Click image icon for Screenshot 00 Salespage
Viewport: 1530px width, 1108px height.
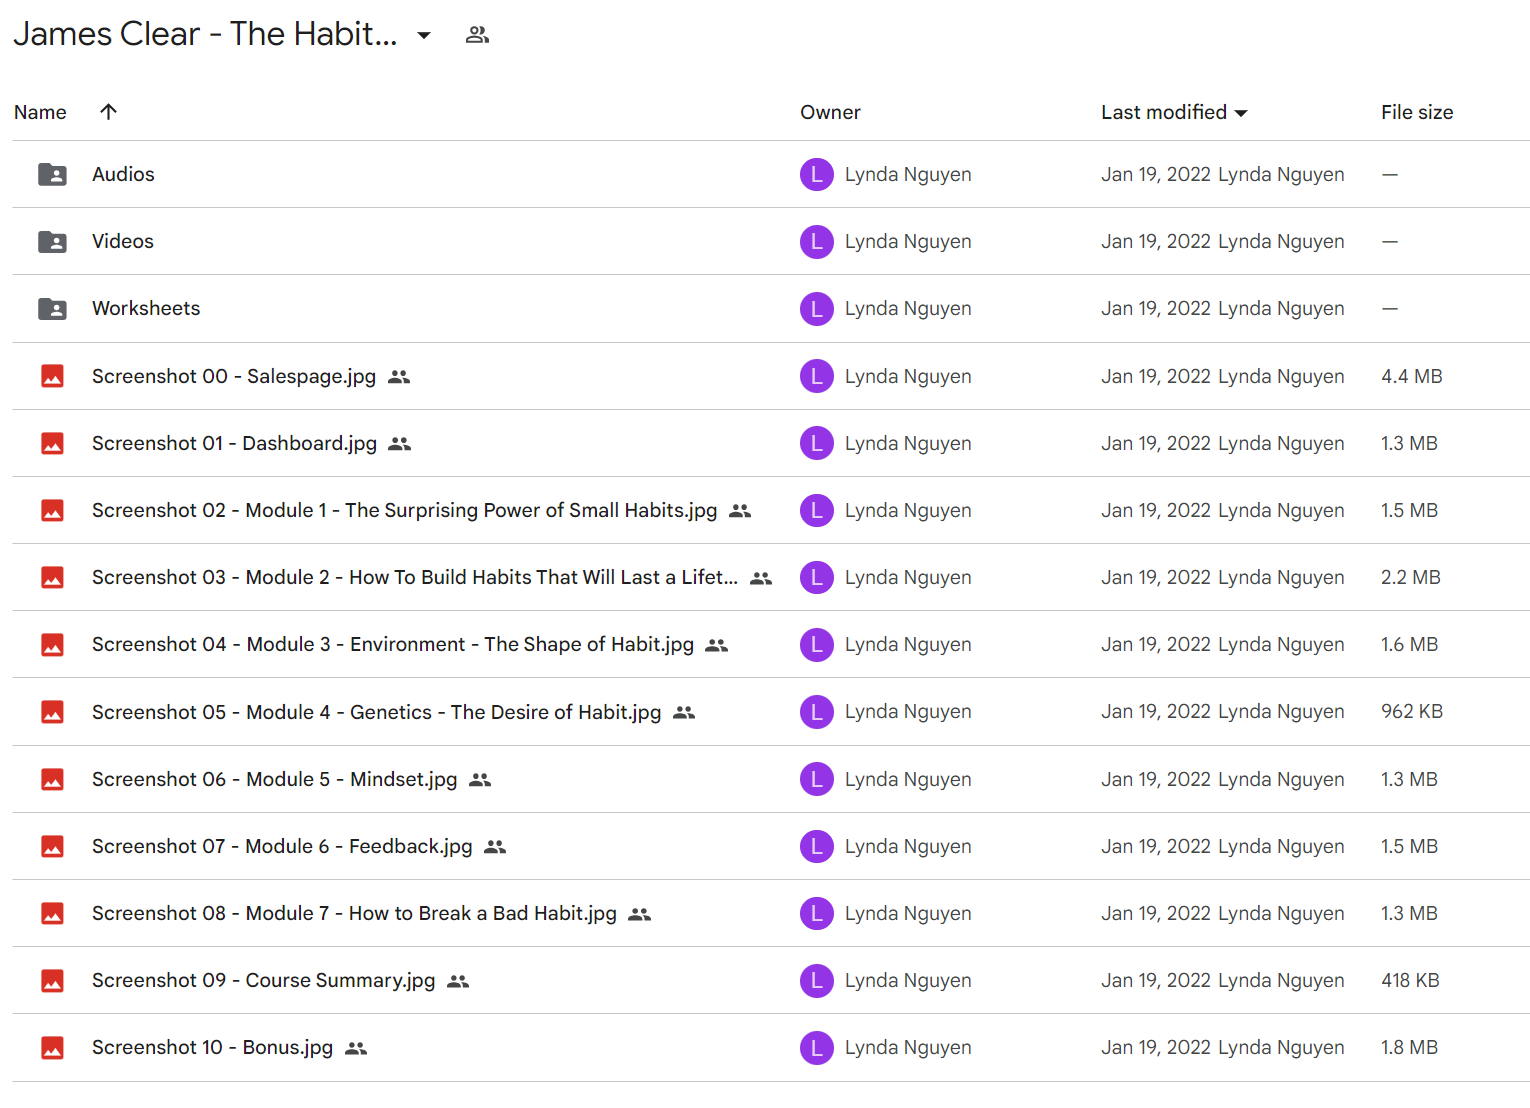(x=52, y=376)
